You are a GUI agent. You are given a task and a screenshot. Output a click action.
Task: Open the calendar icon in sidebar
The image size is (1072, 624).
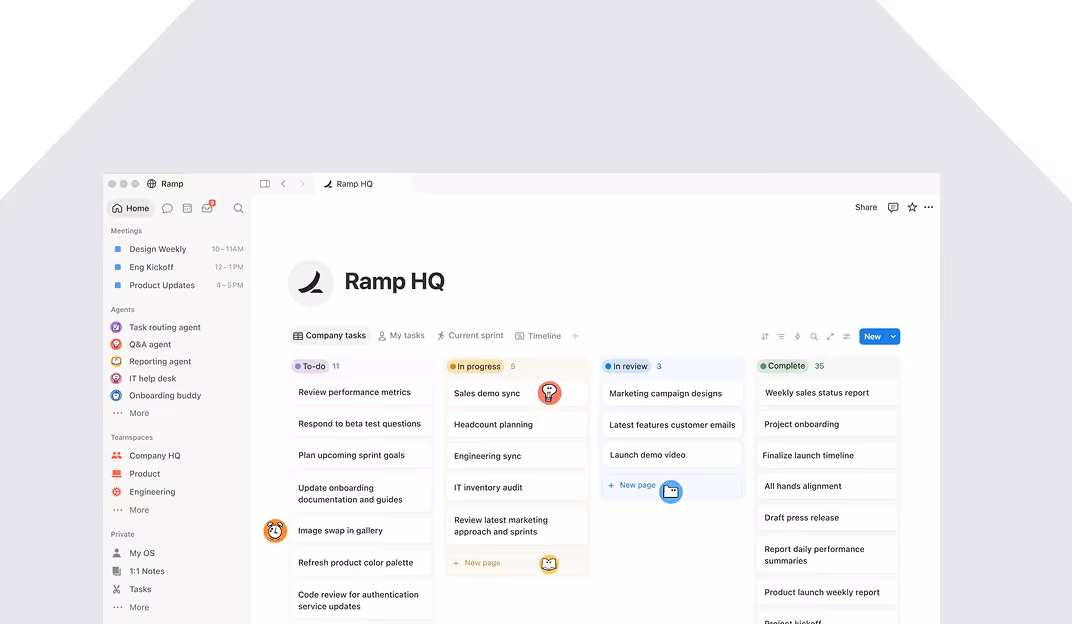coord(187,208)
